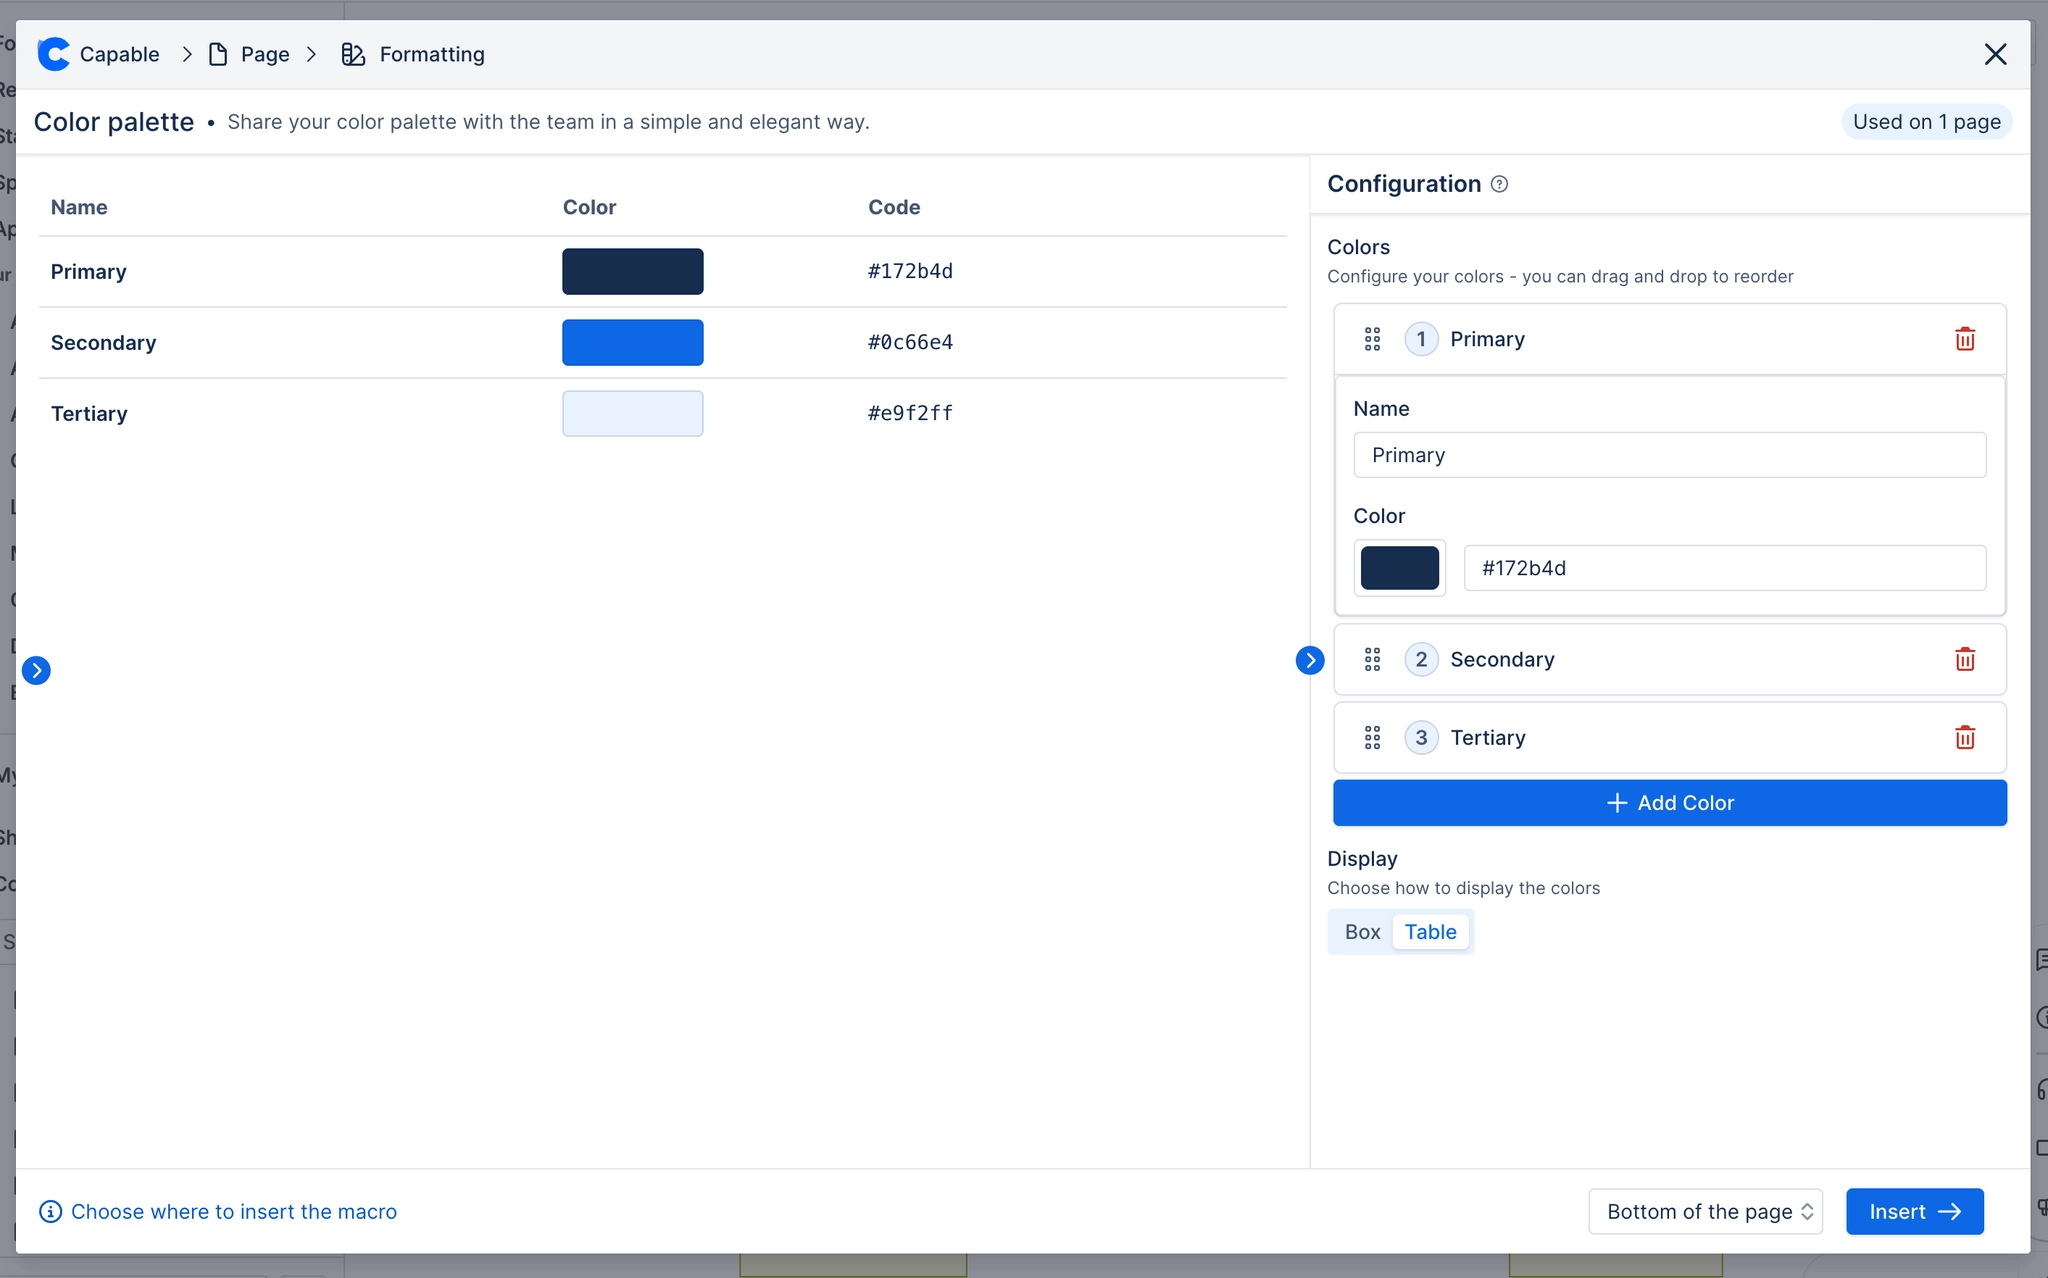Click the Add Color button

(1669, 803)
